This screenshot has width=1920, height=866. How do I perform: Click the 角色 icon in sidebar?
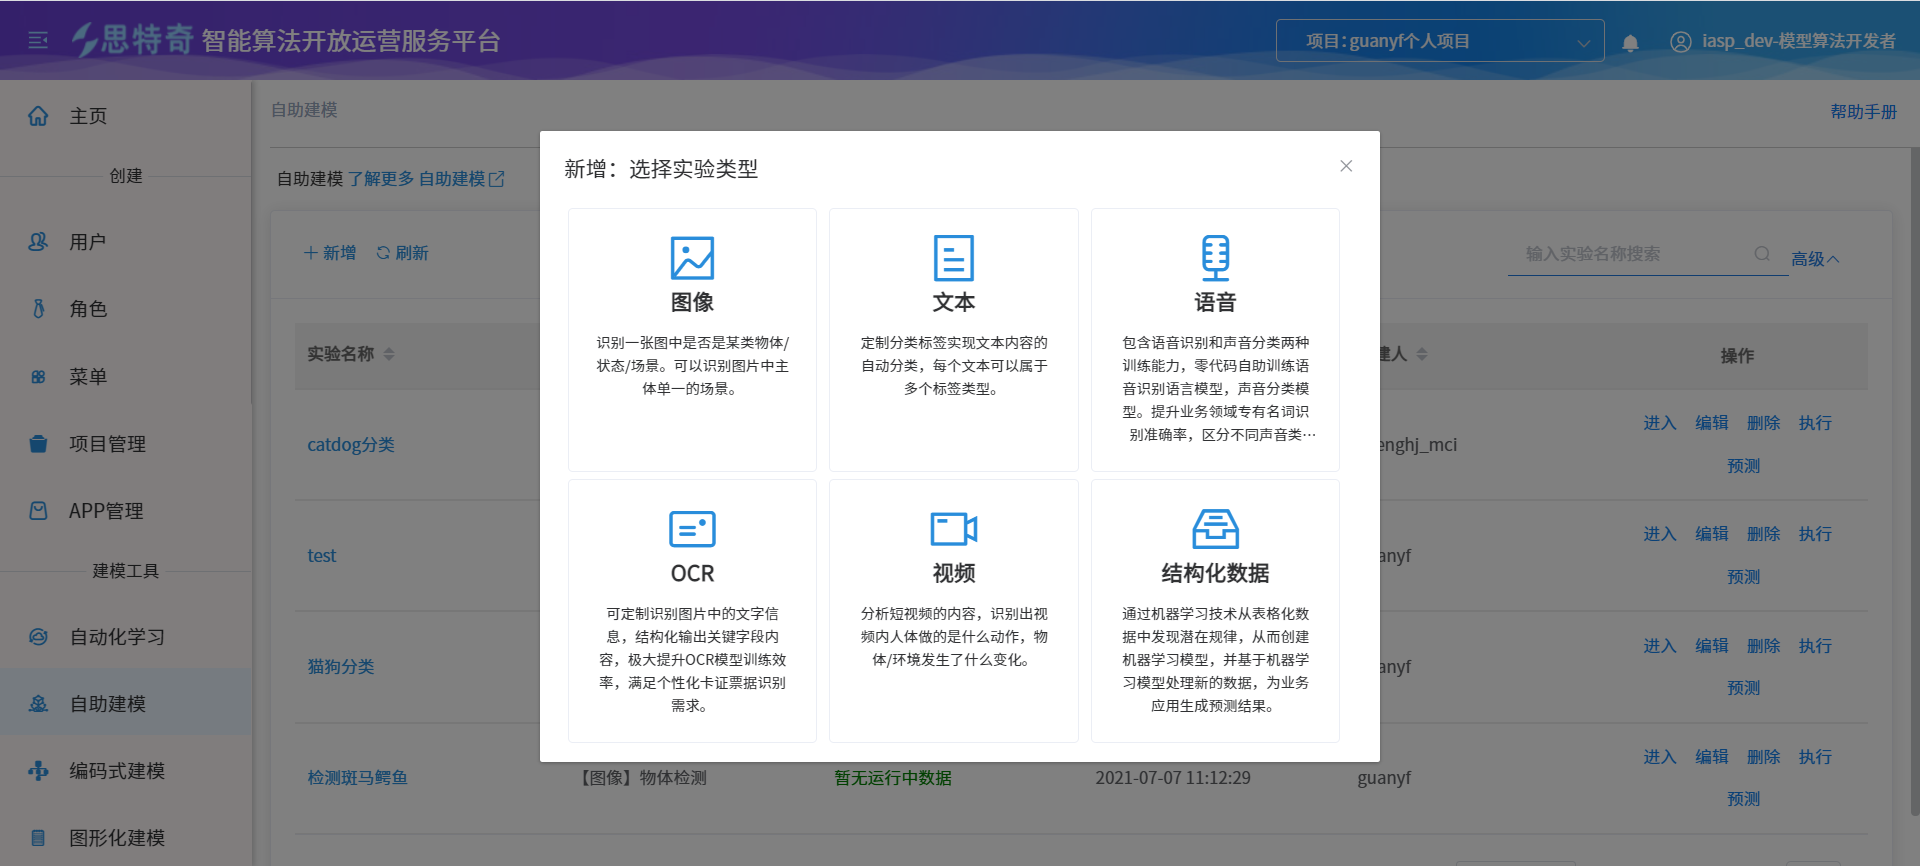[x=38, y=309]
